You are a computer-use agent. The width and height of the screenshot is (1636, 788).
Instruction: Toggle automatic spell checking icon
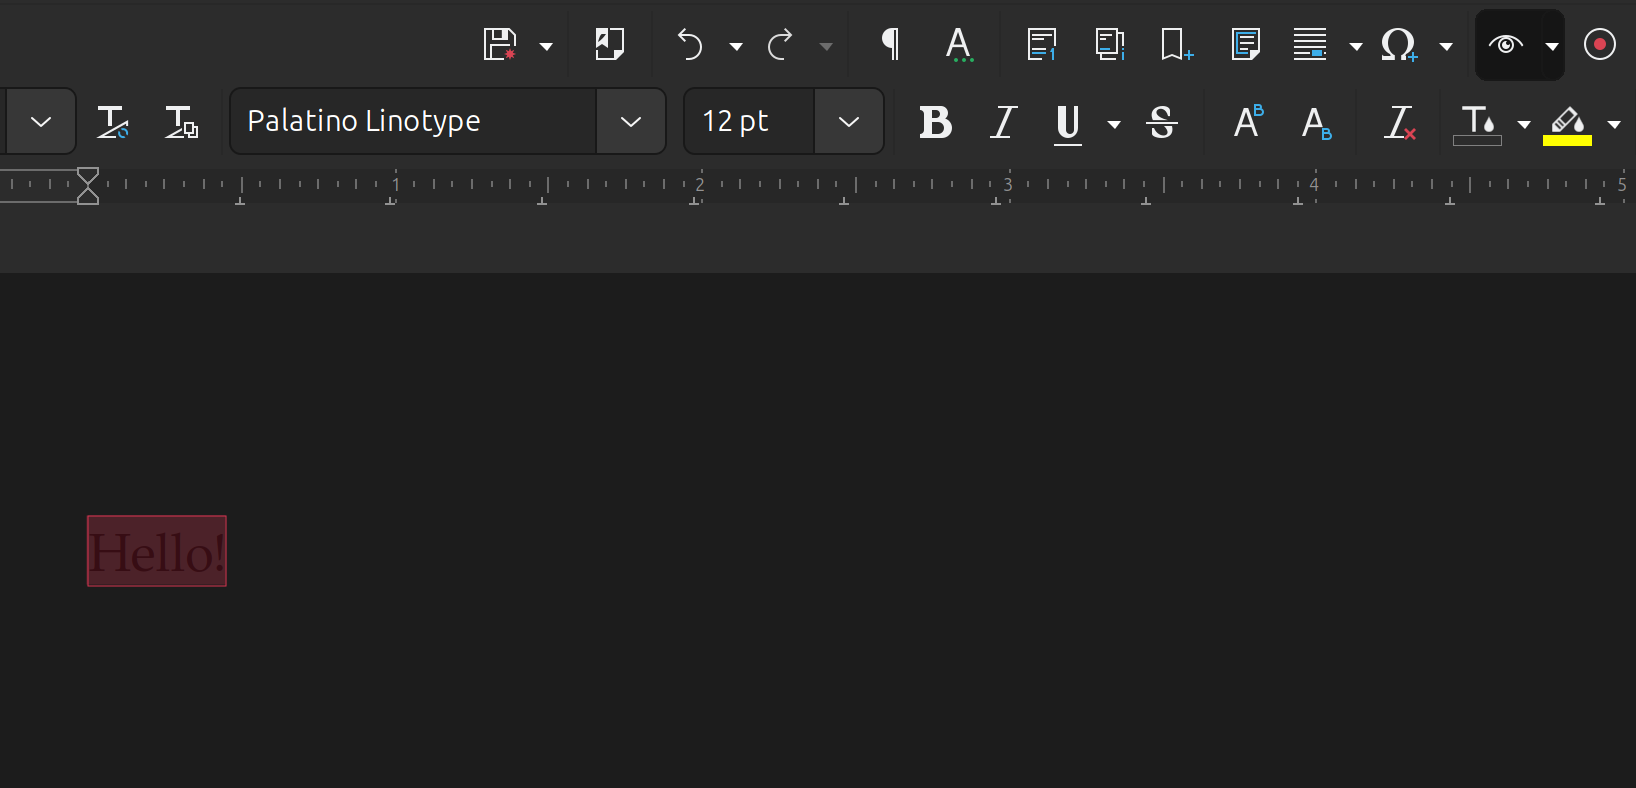tap(959, 45)
